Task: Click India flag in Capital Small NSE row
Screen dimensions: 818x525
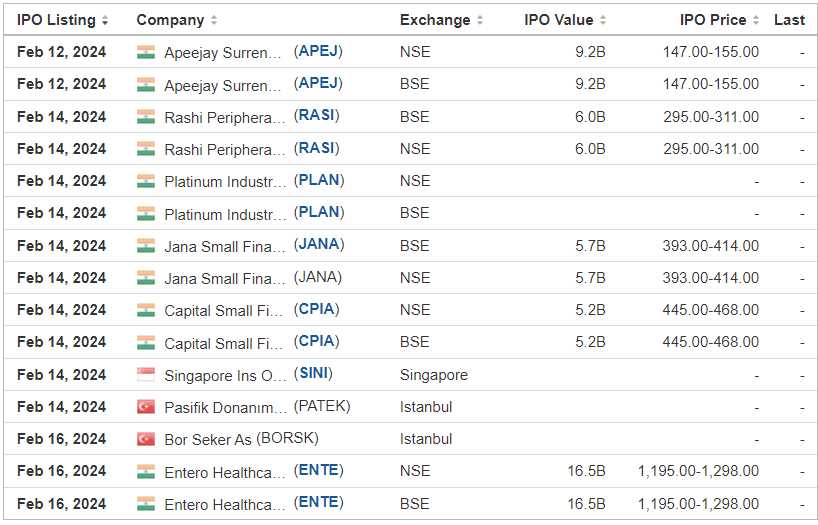Action: [x=146, y=311]
